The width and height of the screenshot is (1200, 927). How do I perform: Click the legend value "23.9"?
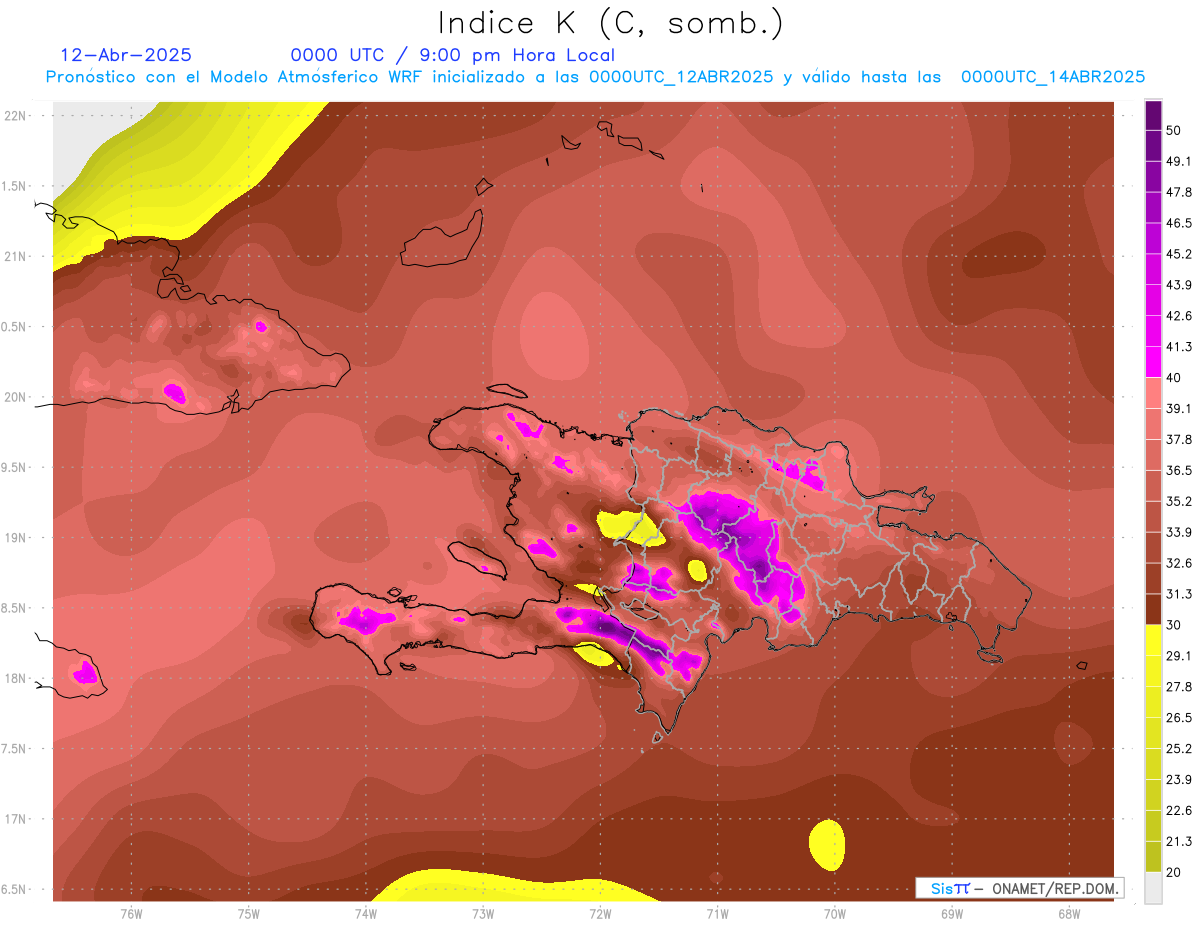point(1179,779)
